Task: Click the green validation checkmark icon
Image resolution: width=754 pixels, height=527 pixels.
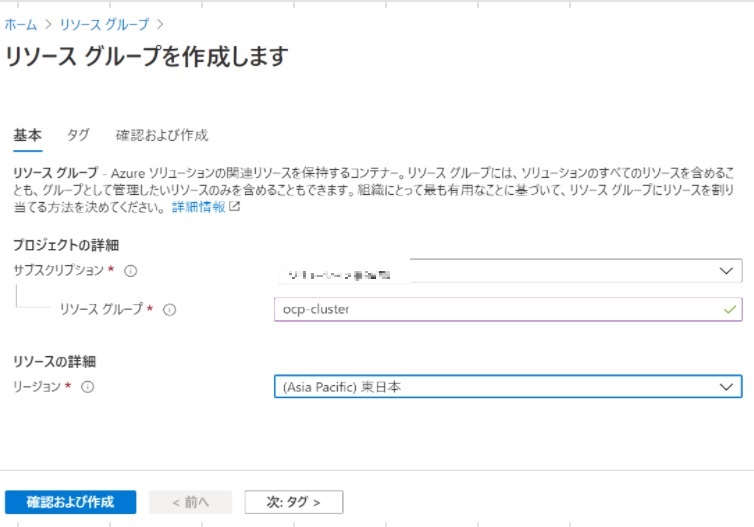Action: (727, 310)
